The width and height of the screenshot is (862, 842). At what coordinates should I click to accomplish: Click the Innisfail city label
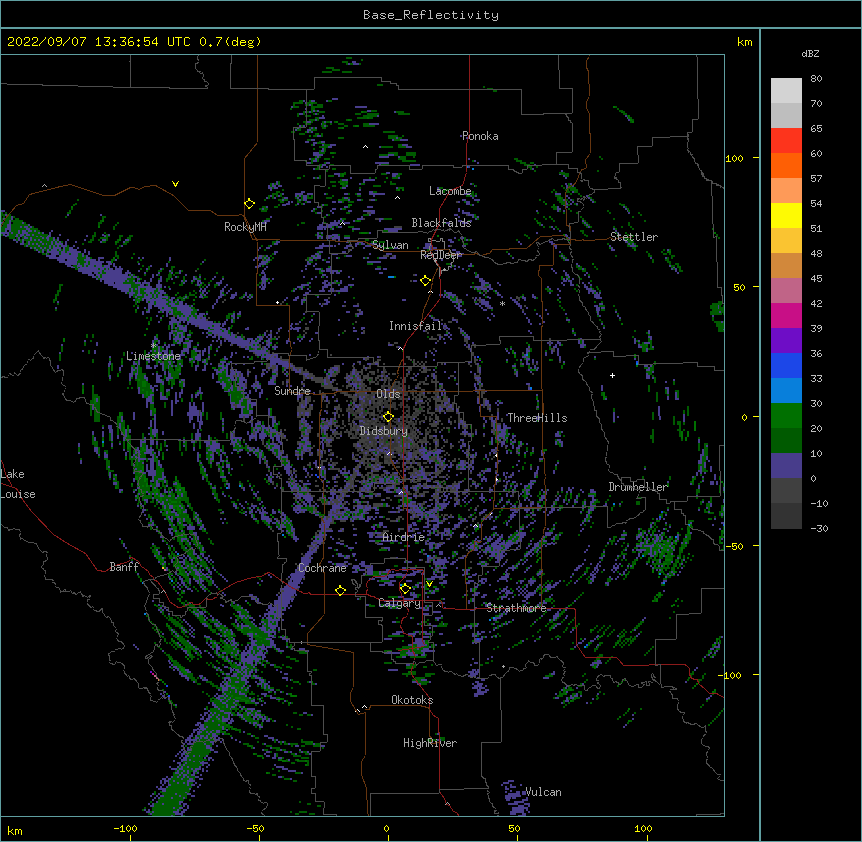416,326
